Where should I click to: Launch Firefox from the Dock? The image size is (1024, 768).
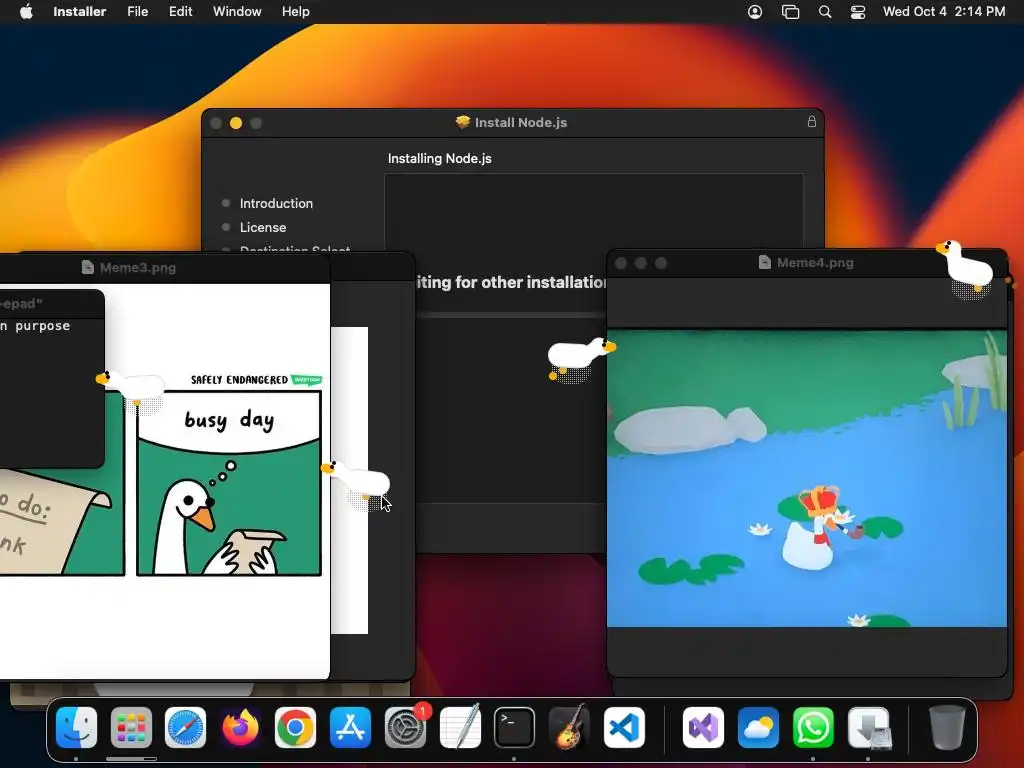(240, 728)
